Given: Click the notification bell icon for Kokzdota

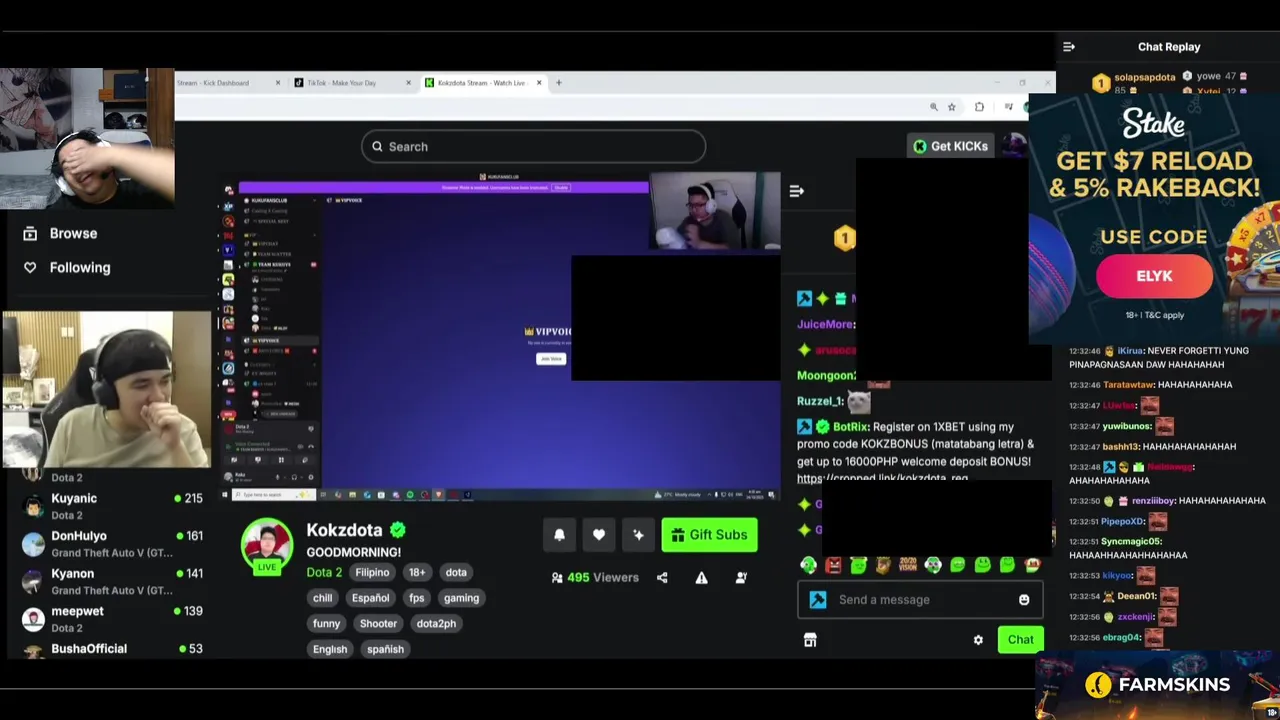Looking at the screenshot, I should pos(559,535).
